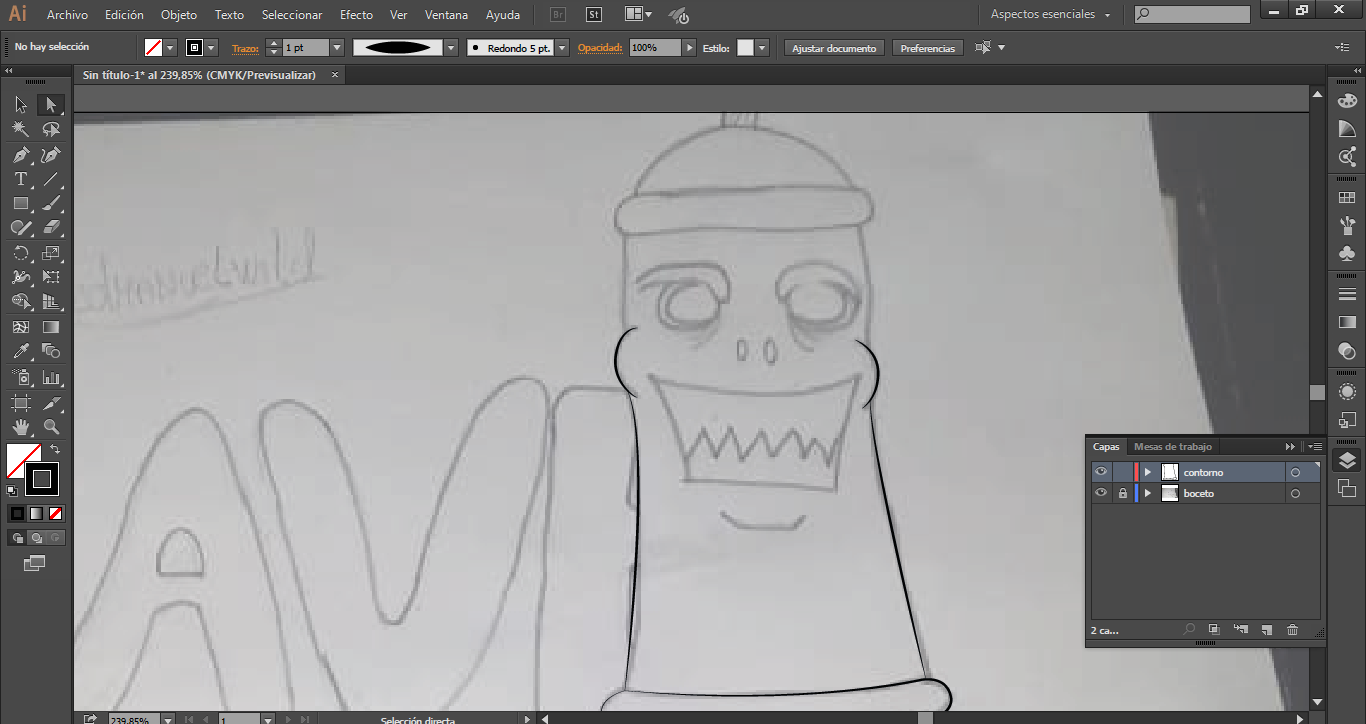Viewport: 1366px width, 724px height.
Task: Switch to the Mesas de trabajo tab
Action: (x=1172, y=447)
